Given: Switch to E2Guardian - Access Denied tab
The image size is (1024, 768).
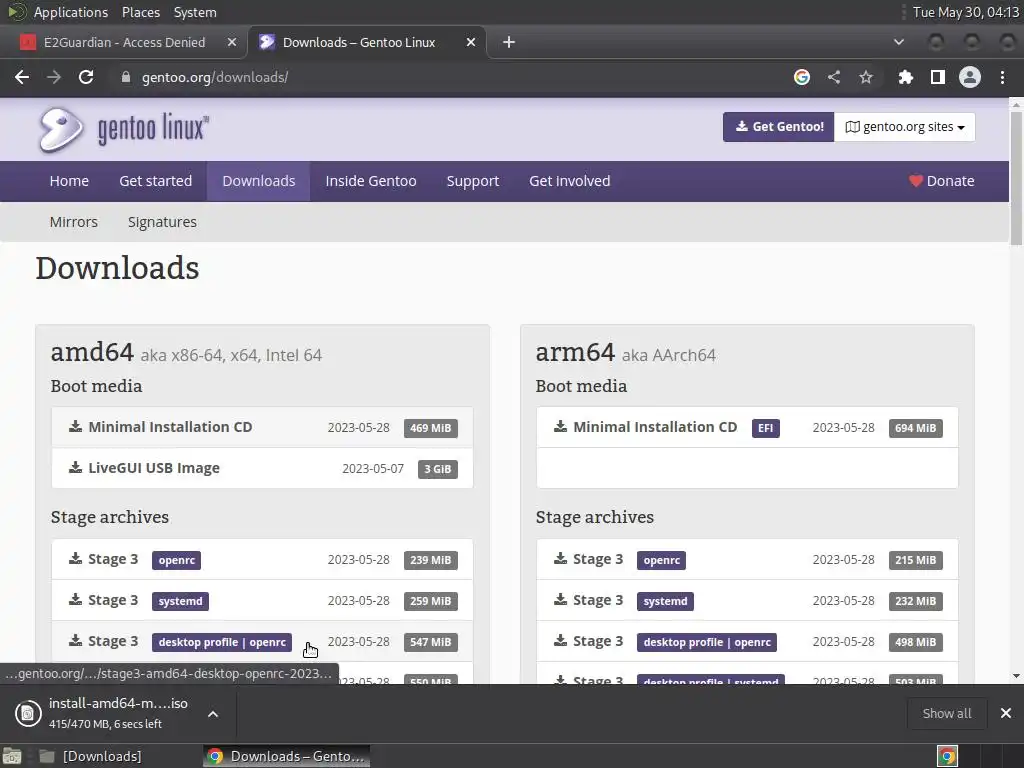Looking at the screenshot, I should 124,42.
